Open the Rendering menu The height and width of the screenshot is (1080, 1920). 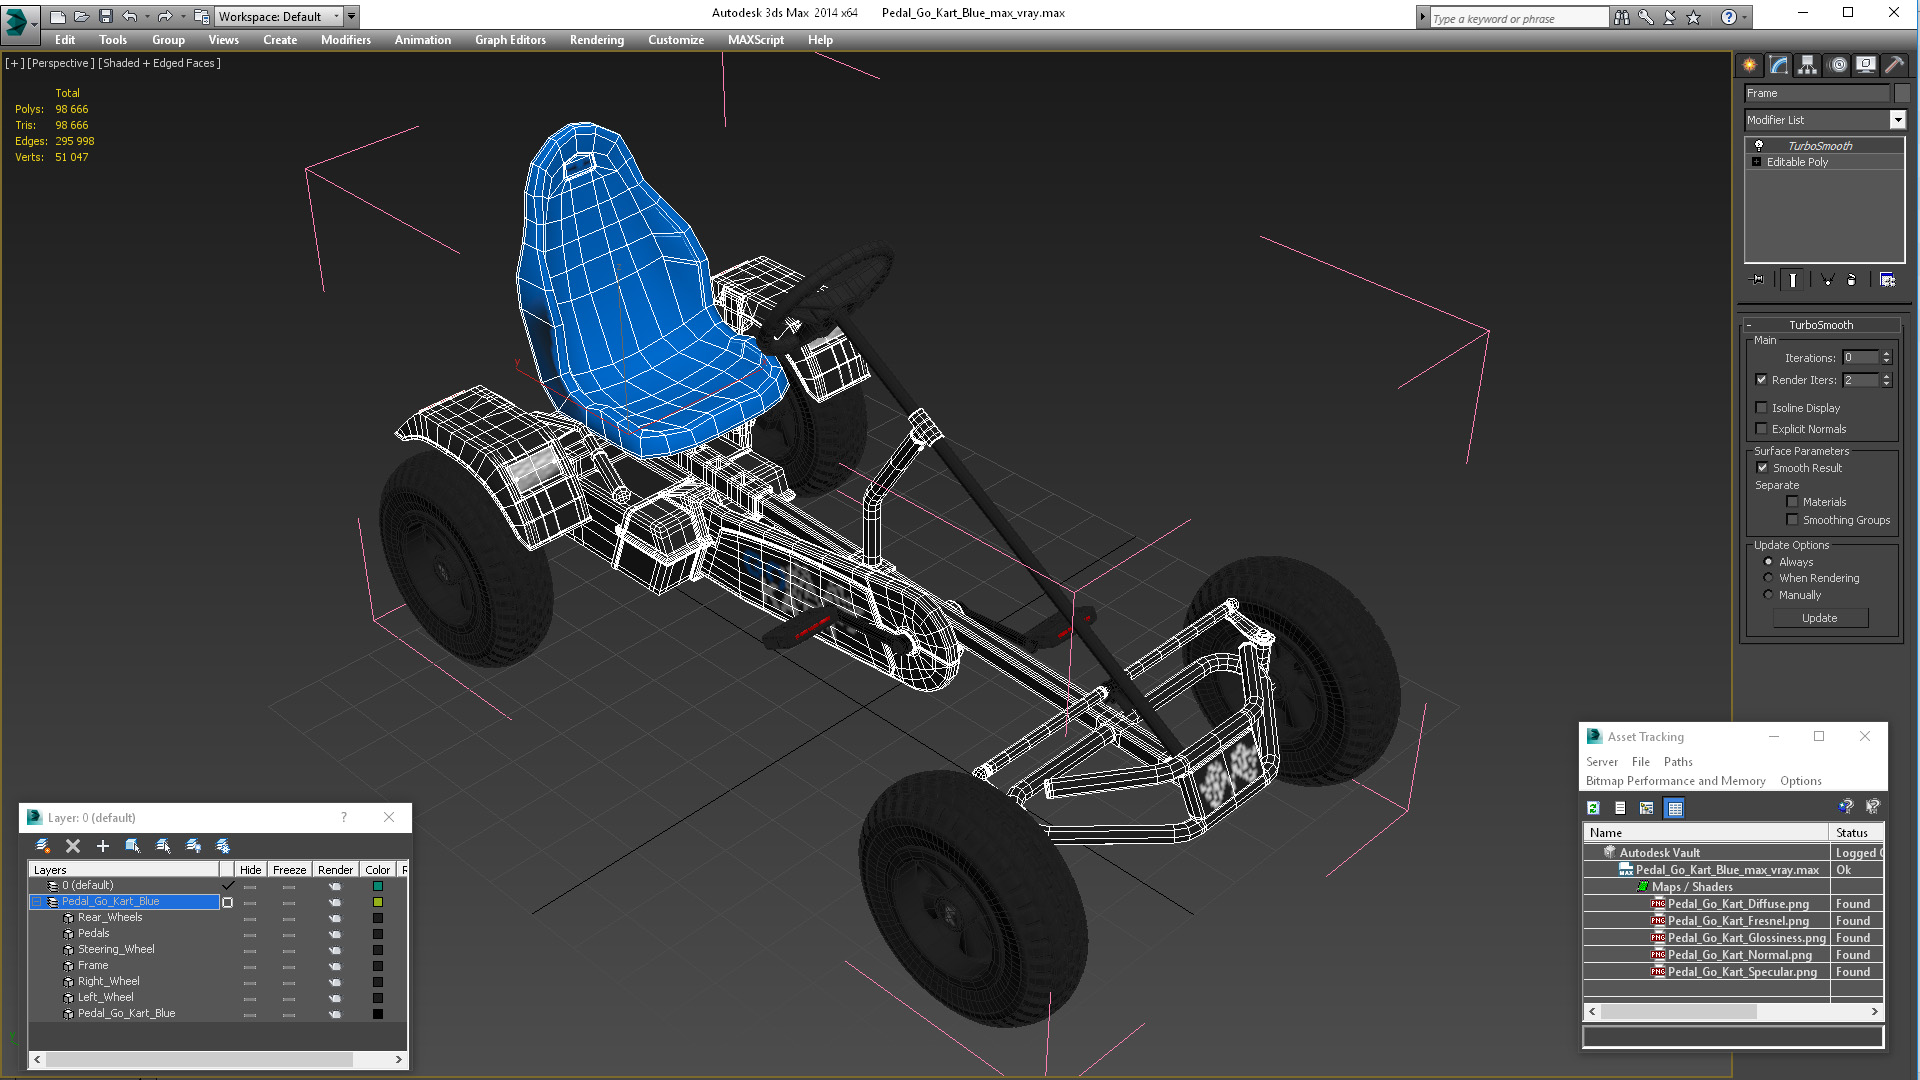click(596, 40)
